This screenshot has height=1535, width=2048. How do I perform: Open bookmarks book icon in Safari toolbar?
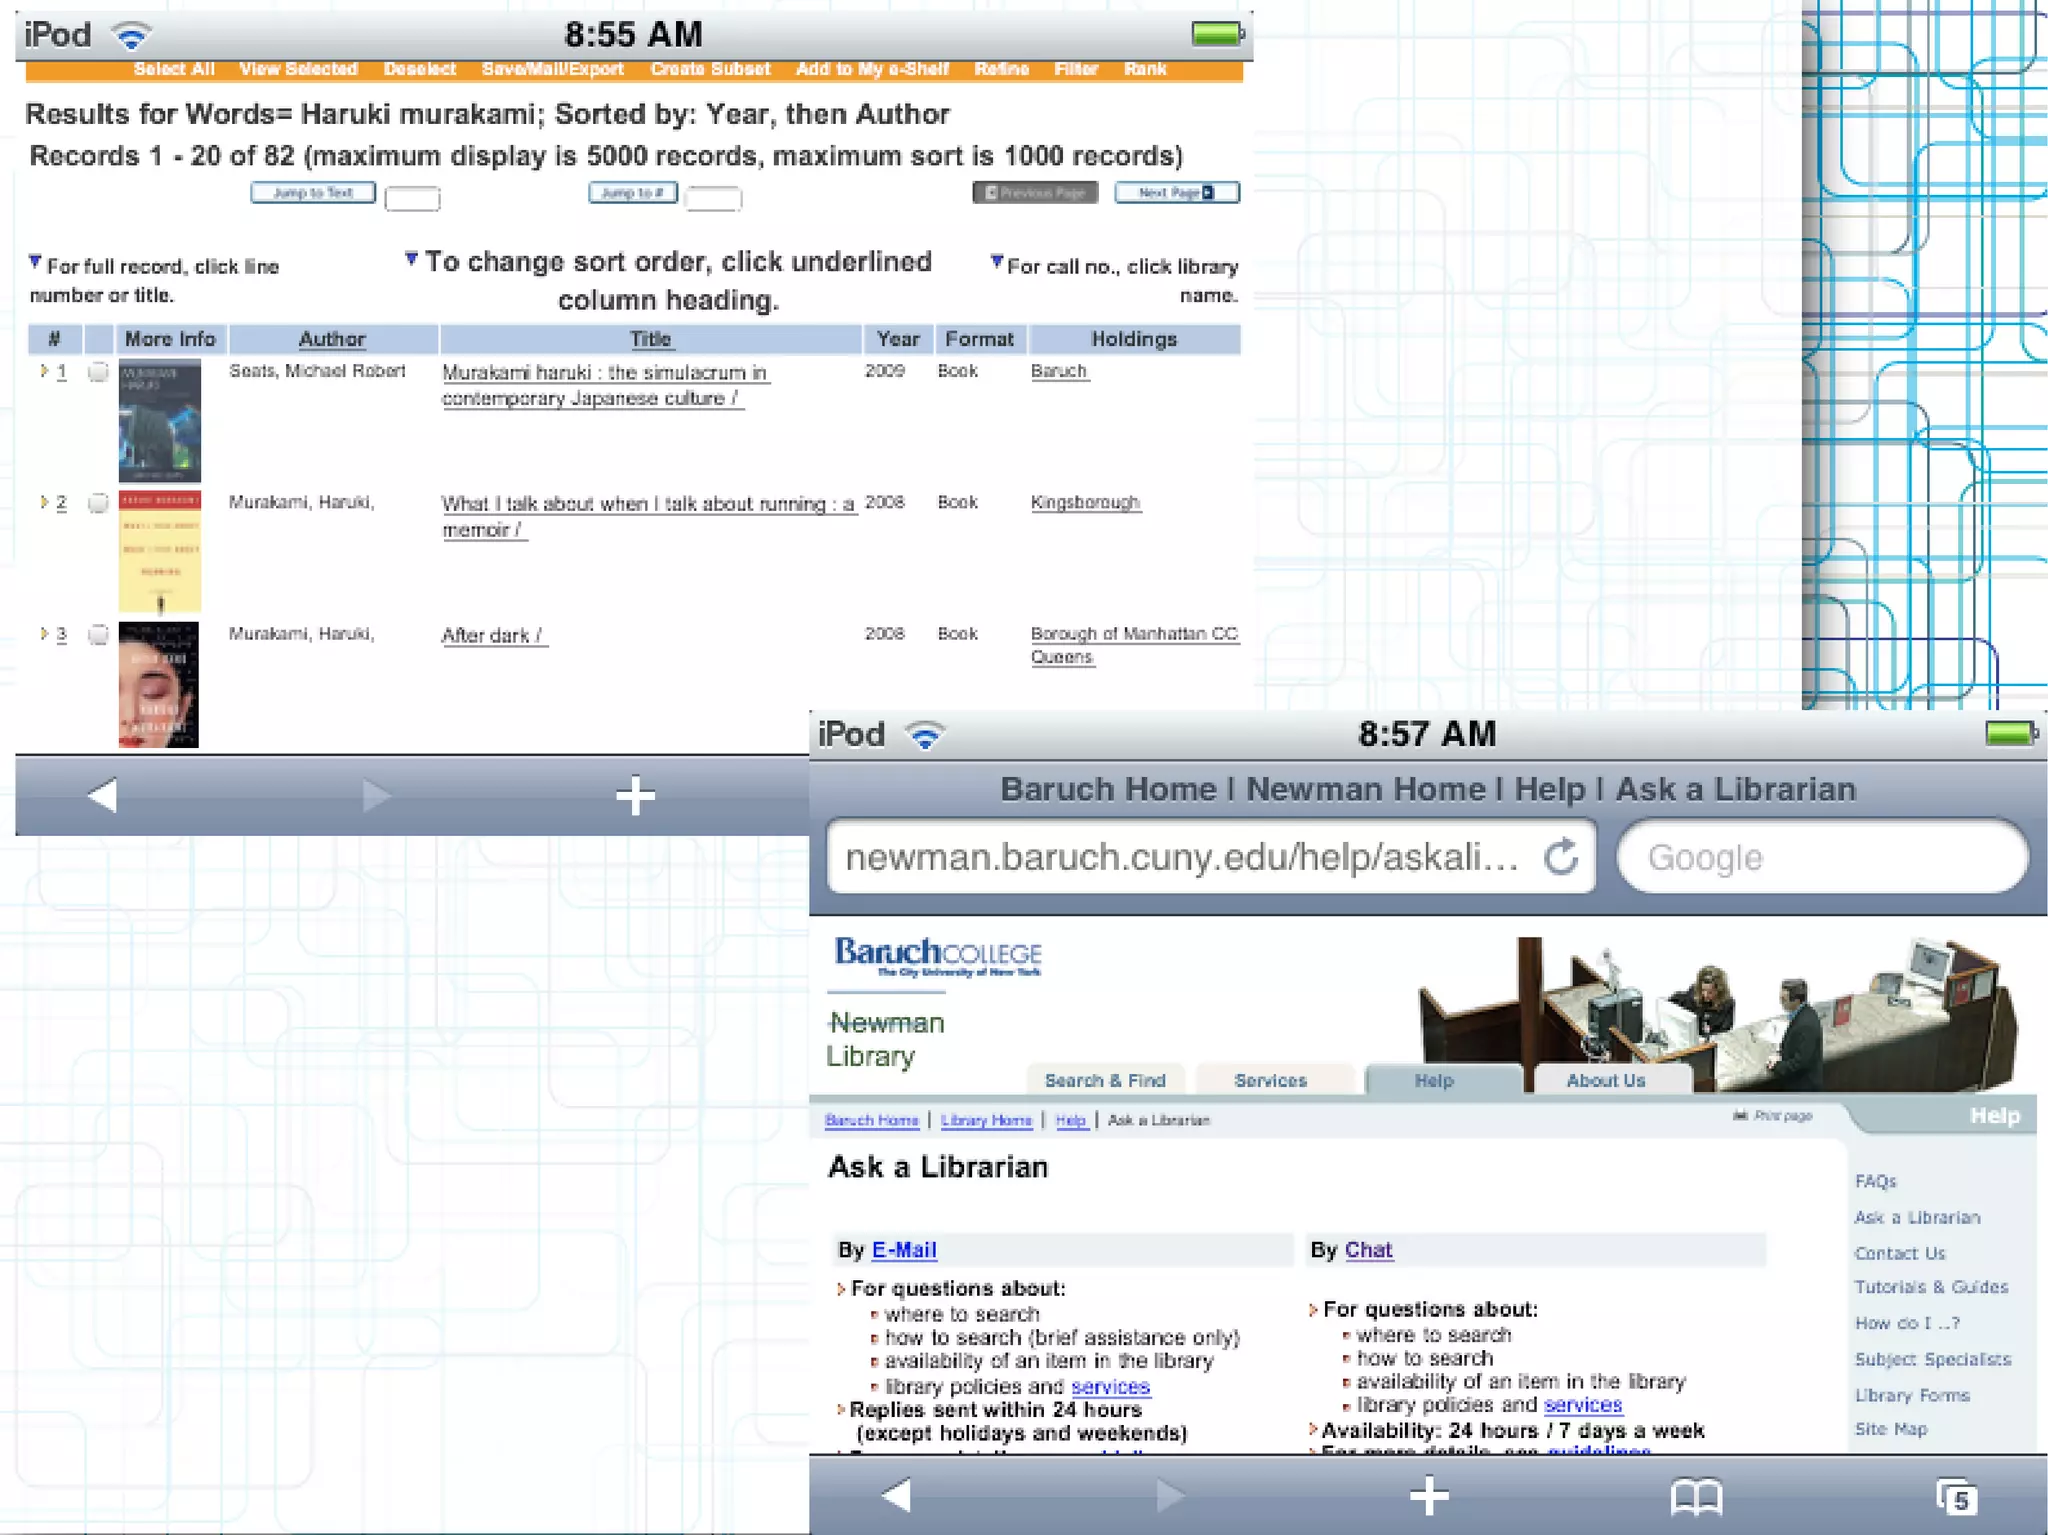click(1696, 1497)
